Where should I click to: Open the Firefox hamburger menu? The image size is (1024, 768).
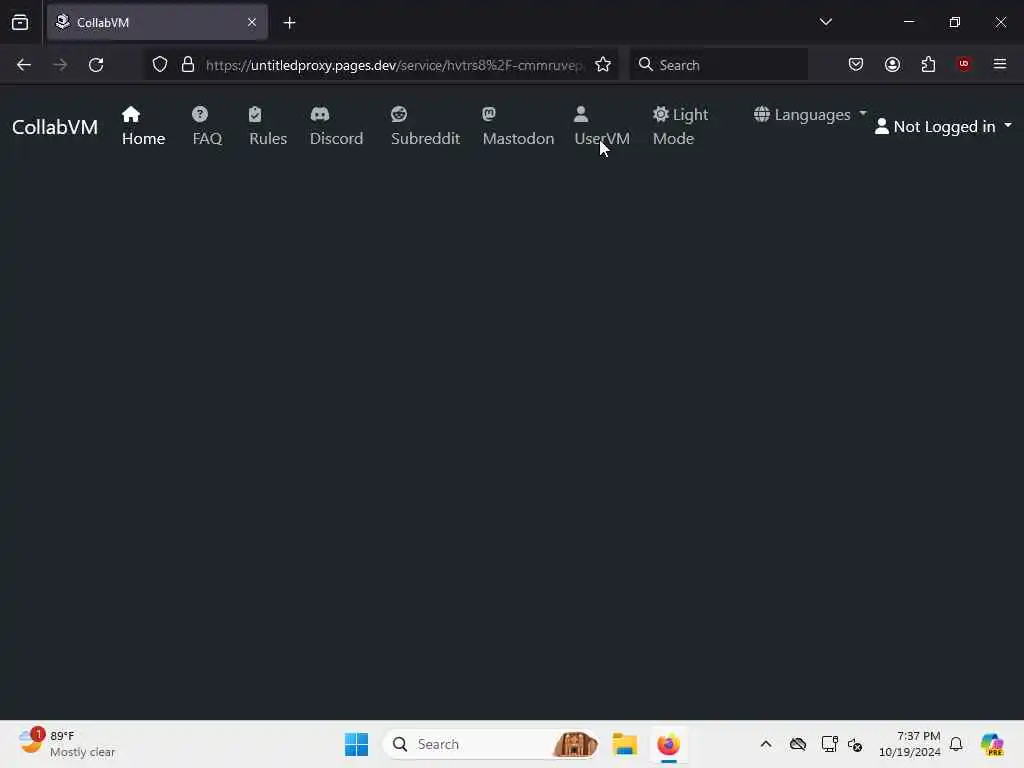tap(1000, 64)
